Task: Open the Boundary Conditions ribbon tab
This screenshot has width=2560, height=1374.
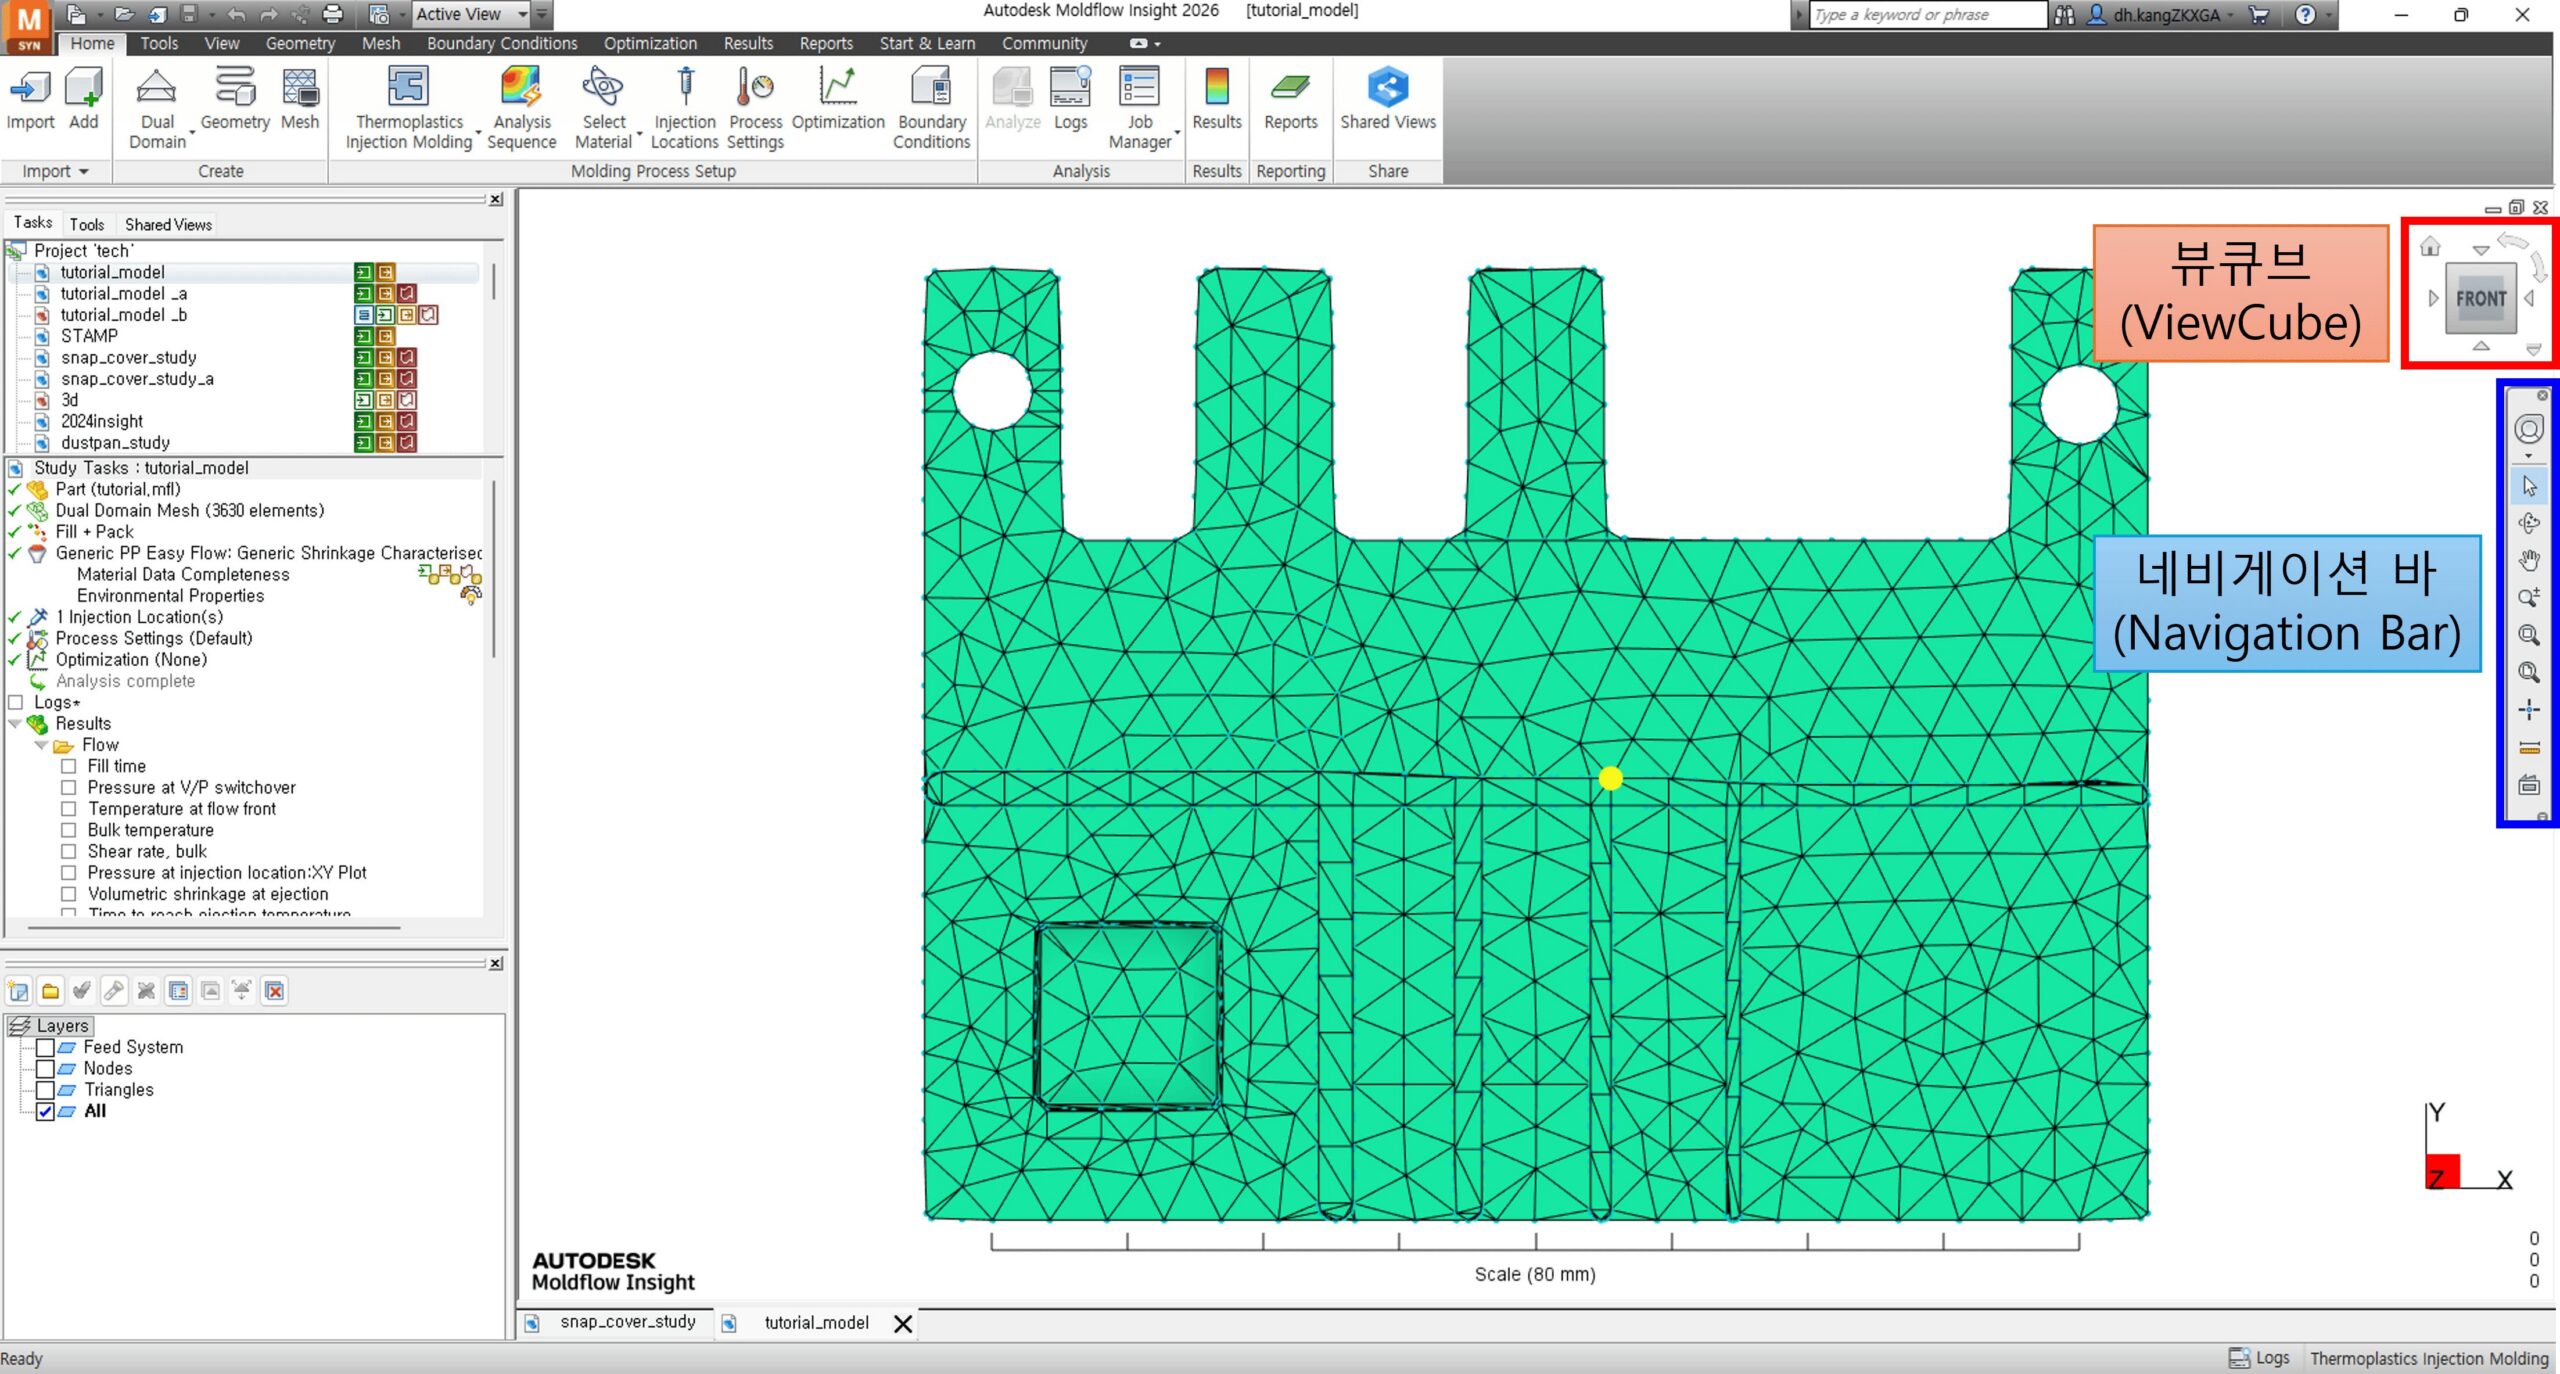Action: tap(502, 43)
